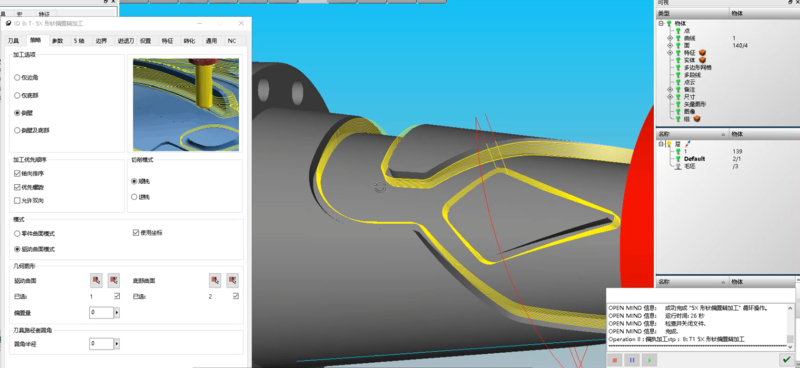This screenshot has width=800, height=368.
Task: Click the 圆角半径 value field
Action: tap(101, 344)
